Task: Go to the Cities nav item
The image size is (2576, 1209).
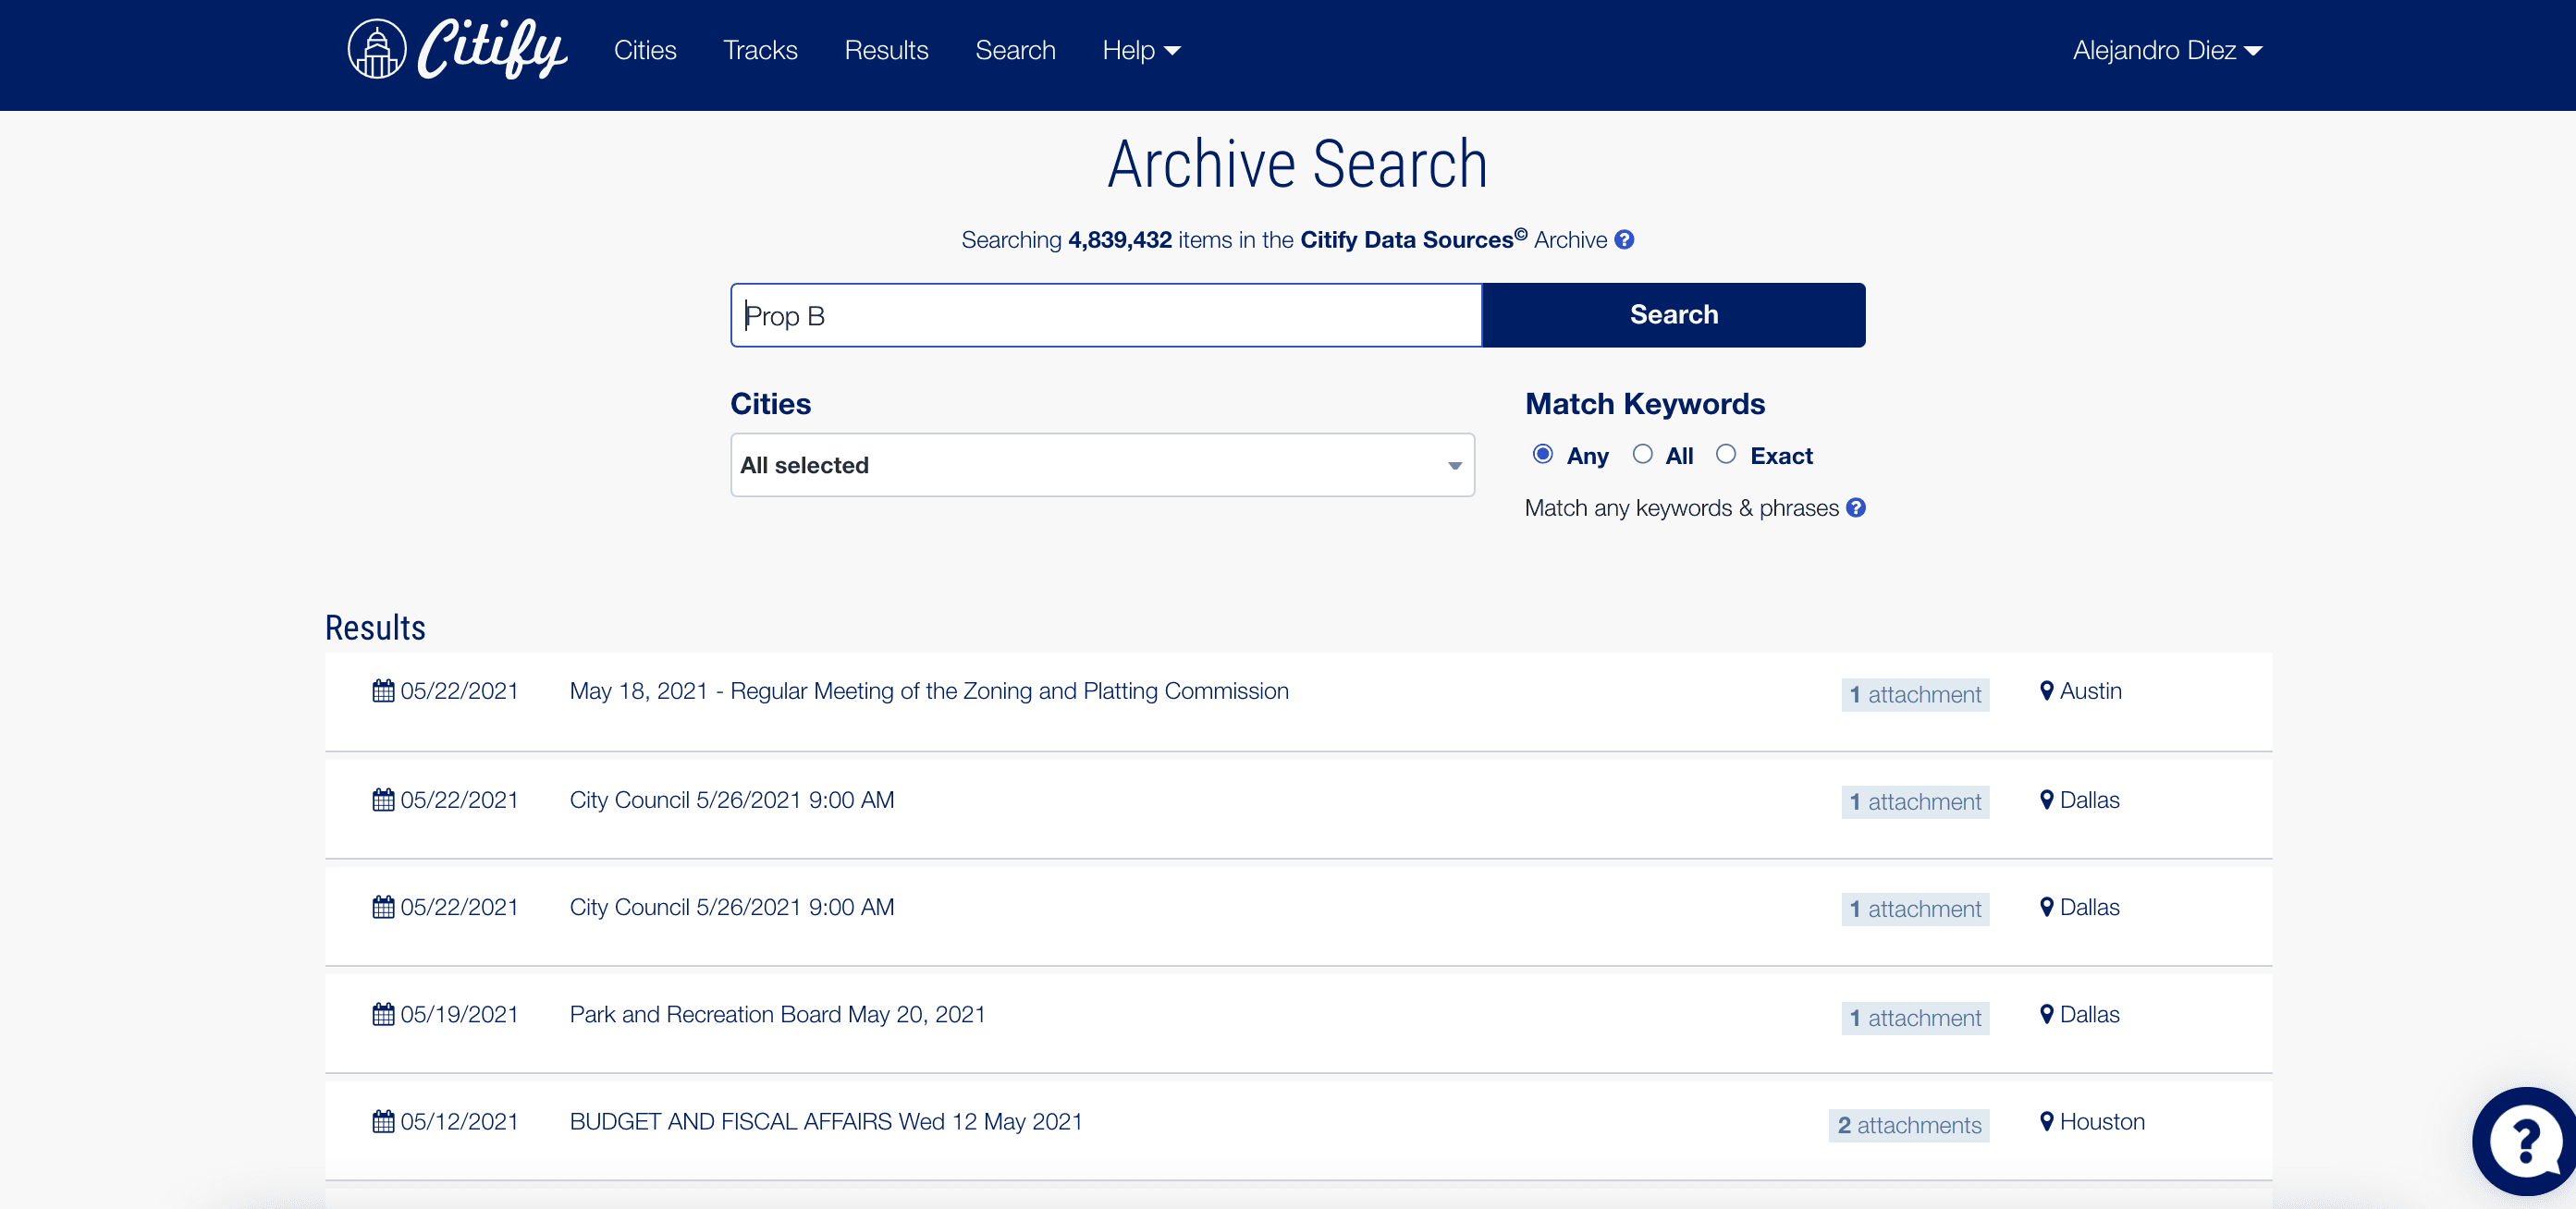Action: (645, 50)
